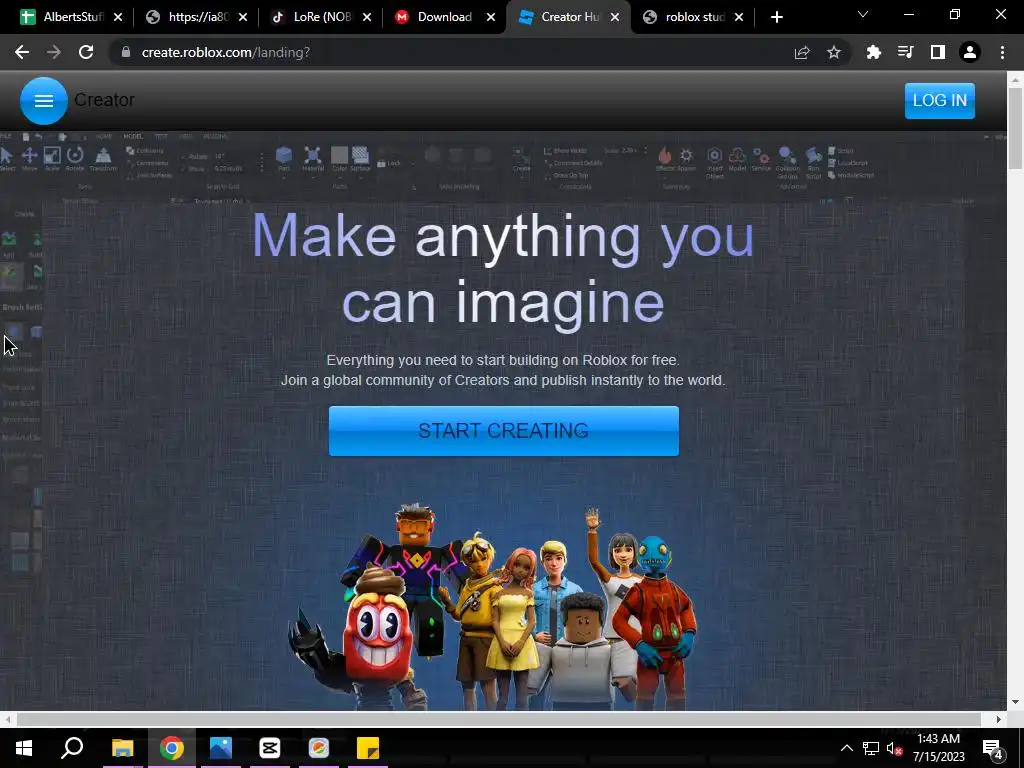Open File Explorer from the taskbar
This screenshot has width=1024, height=768.
[122, 748]
